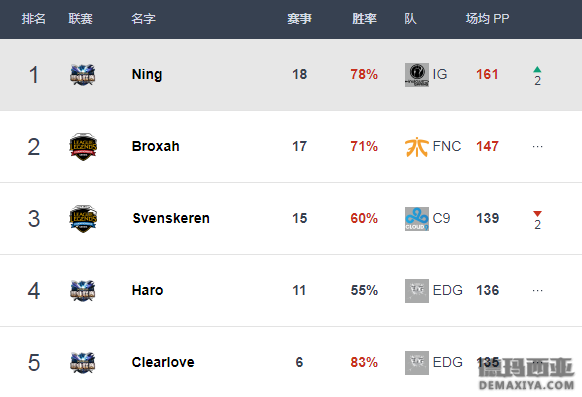Screen dimensions: 582x397
Task: Click the EDG team logo in Haro's row
Action: point(417,291)
